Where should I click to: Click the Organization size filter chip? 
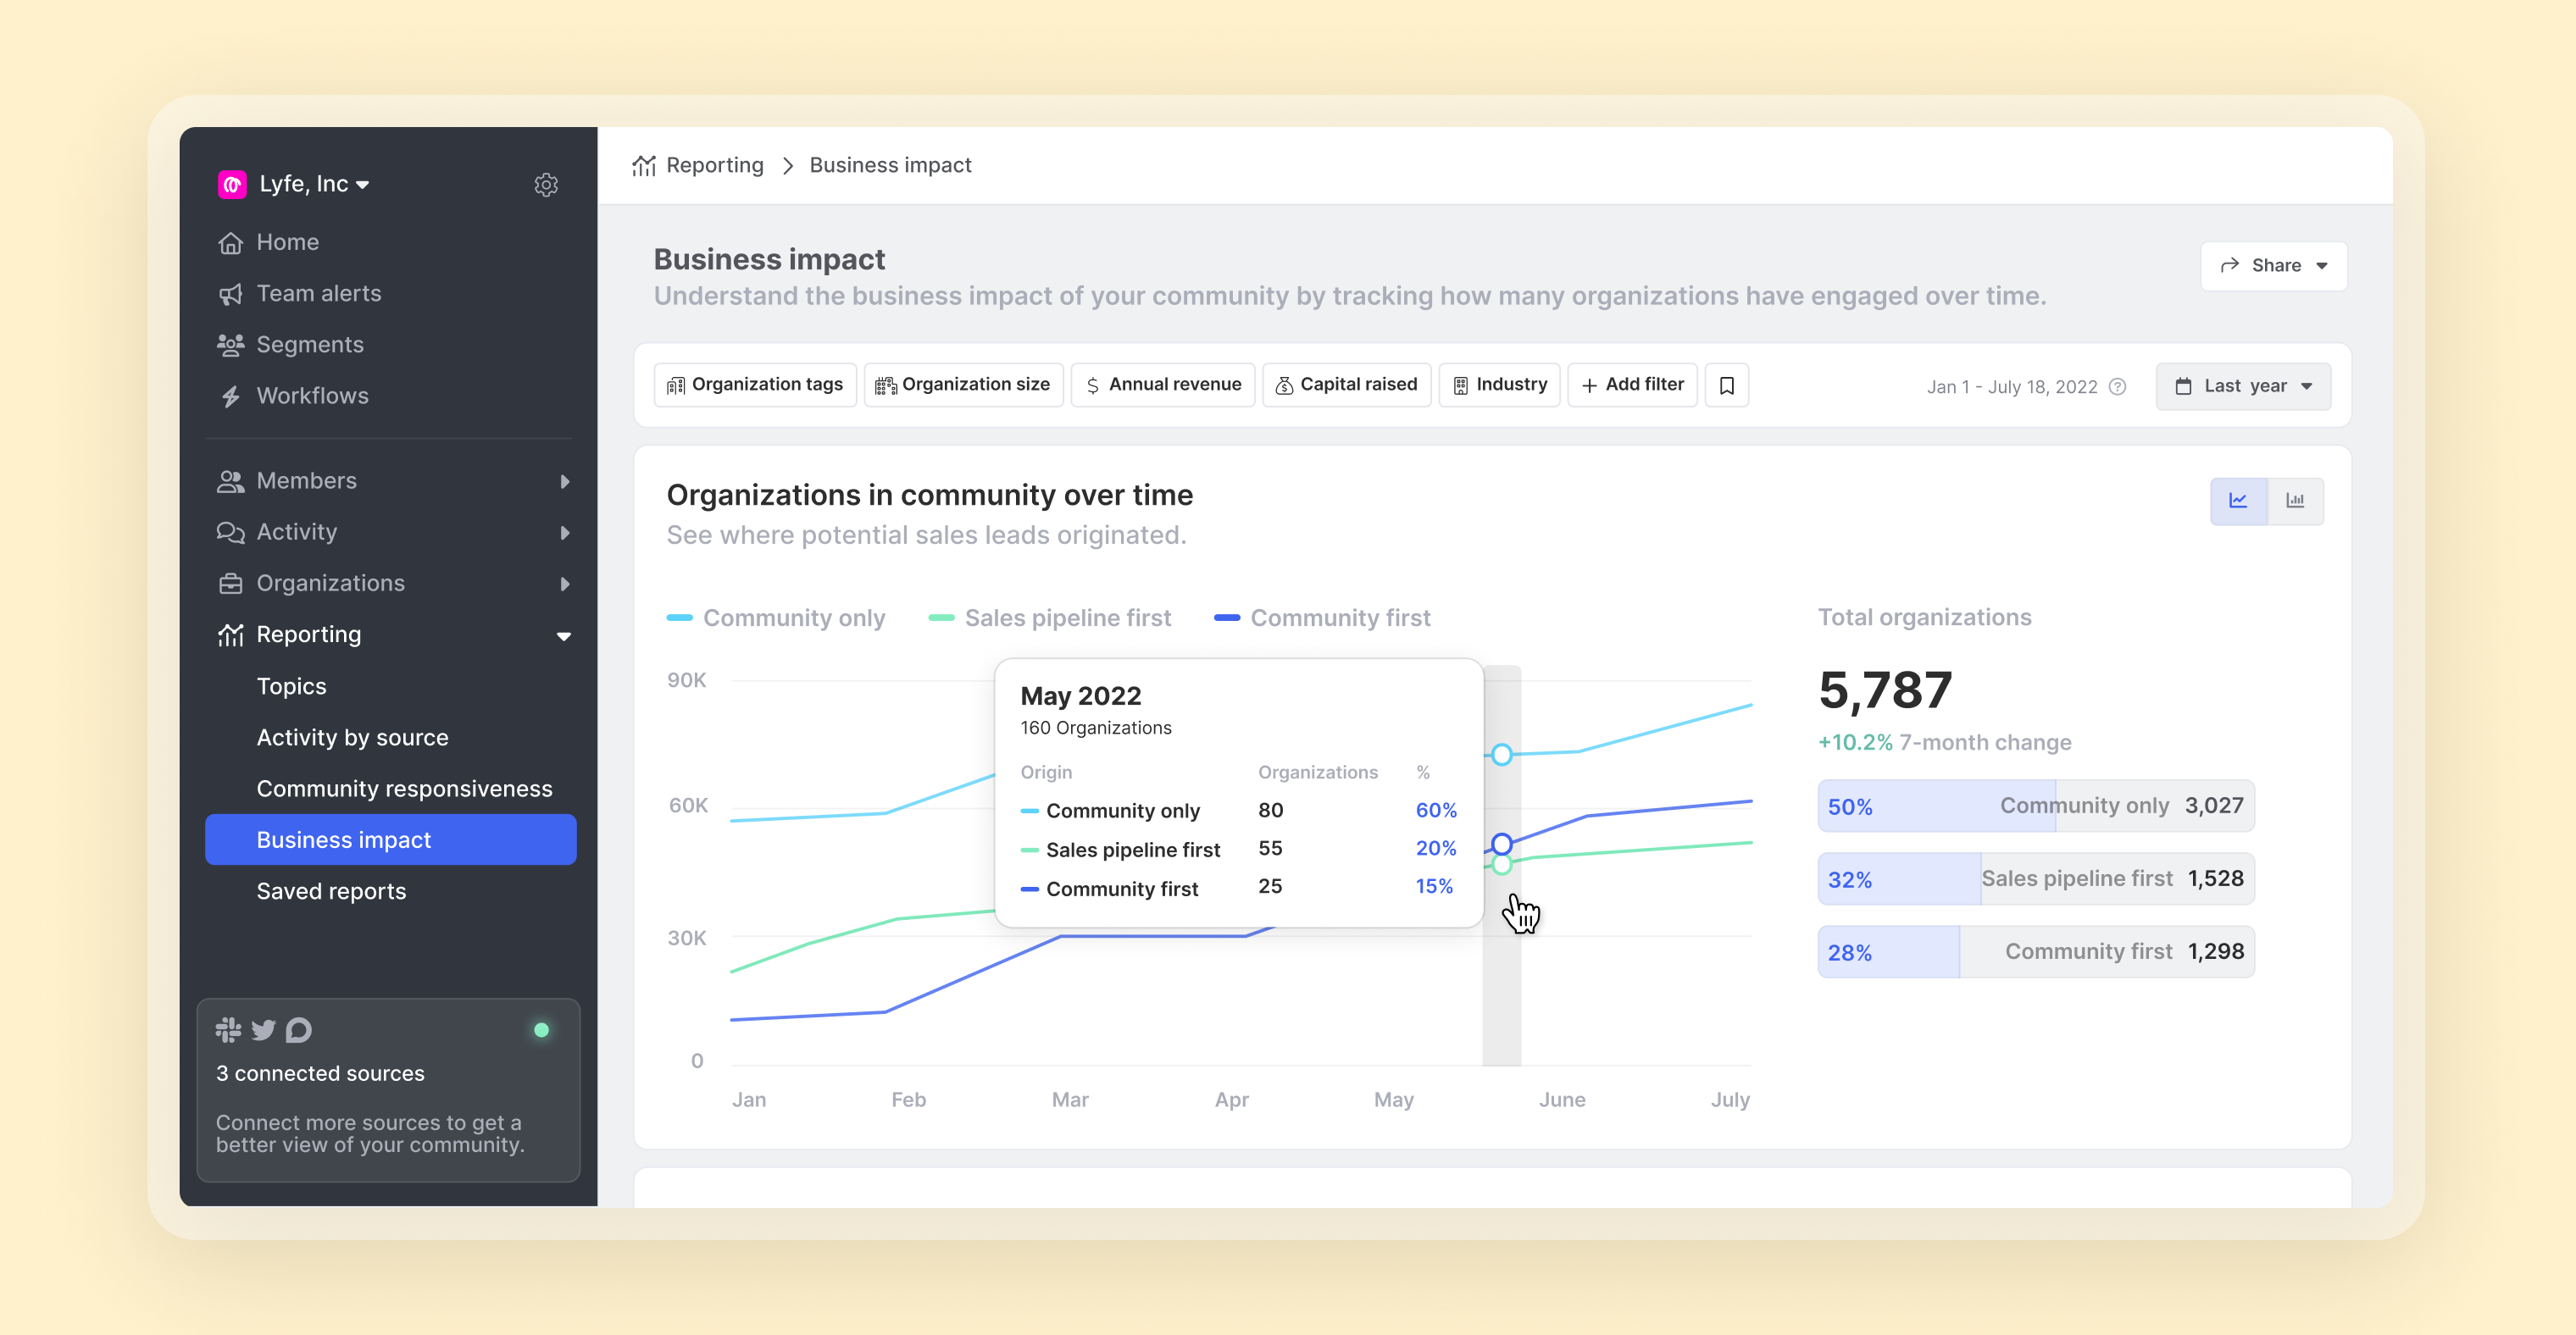963,385
